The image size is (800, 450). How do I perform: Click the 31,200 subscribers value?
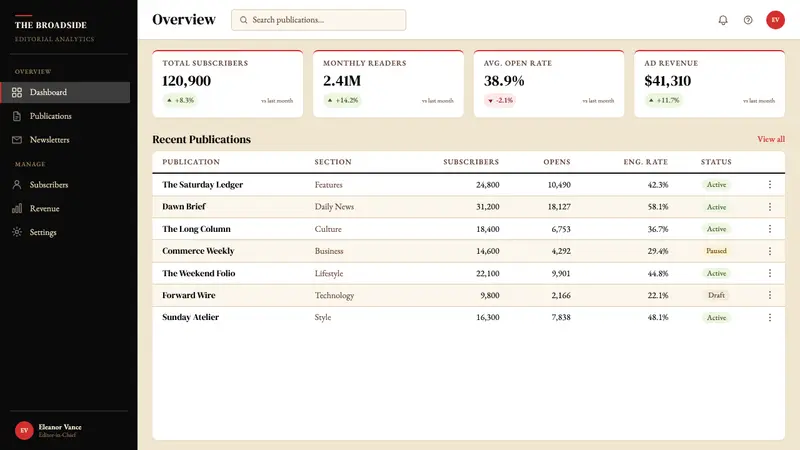coord(488,207)
